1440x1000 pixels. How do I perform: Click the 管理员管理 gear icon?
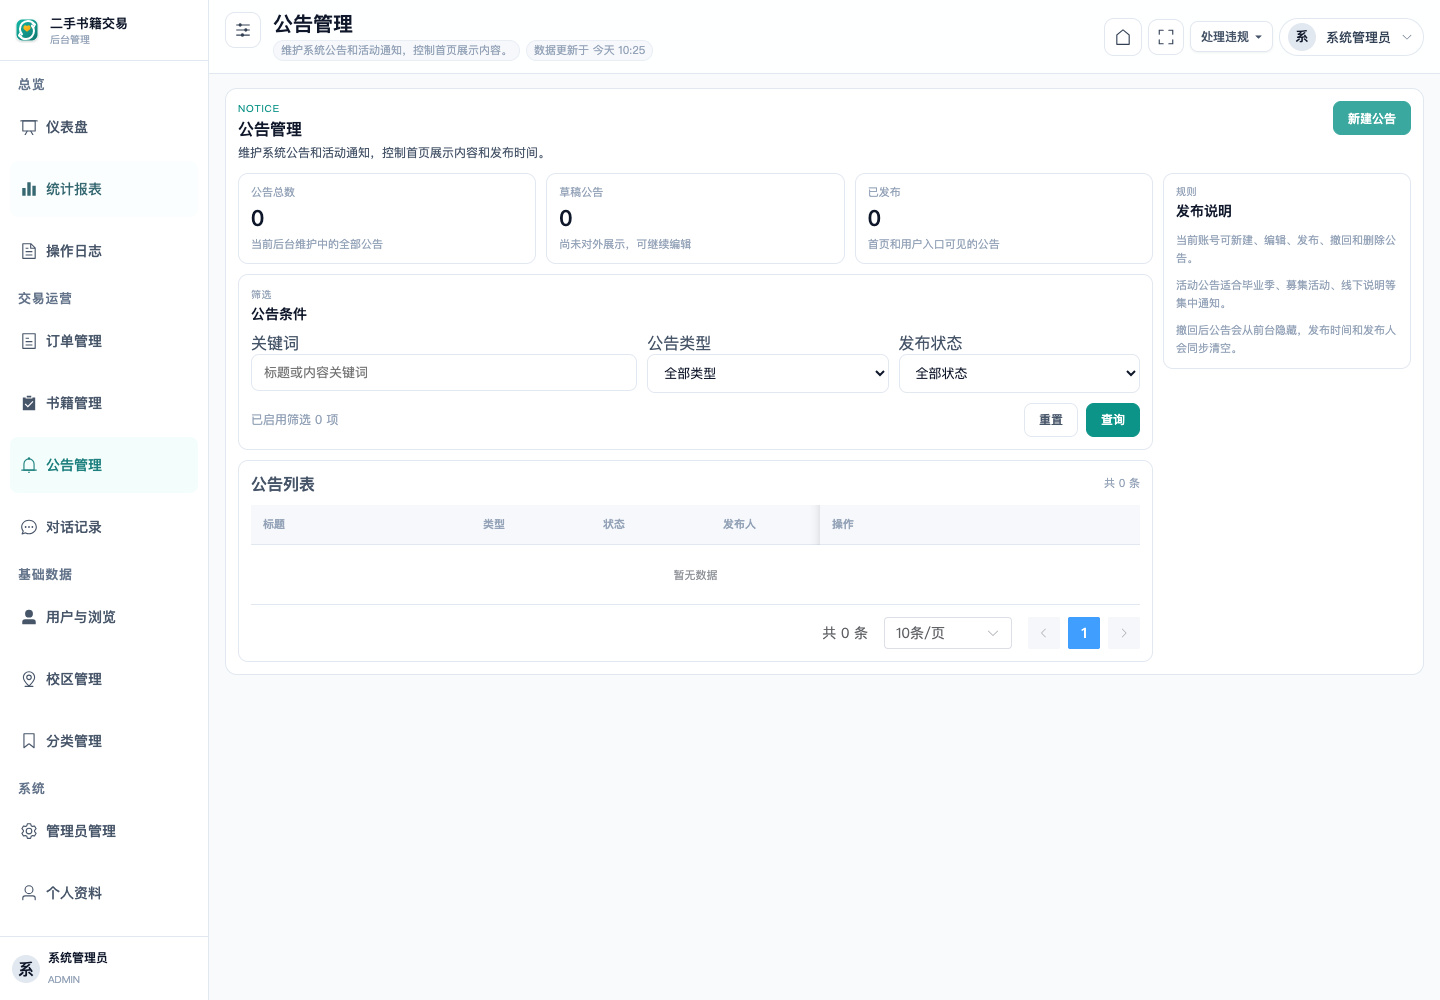click(x=29, y=831)
